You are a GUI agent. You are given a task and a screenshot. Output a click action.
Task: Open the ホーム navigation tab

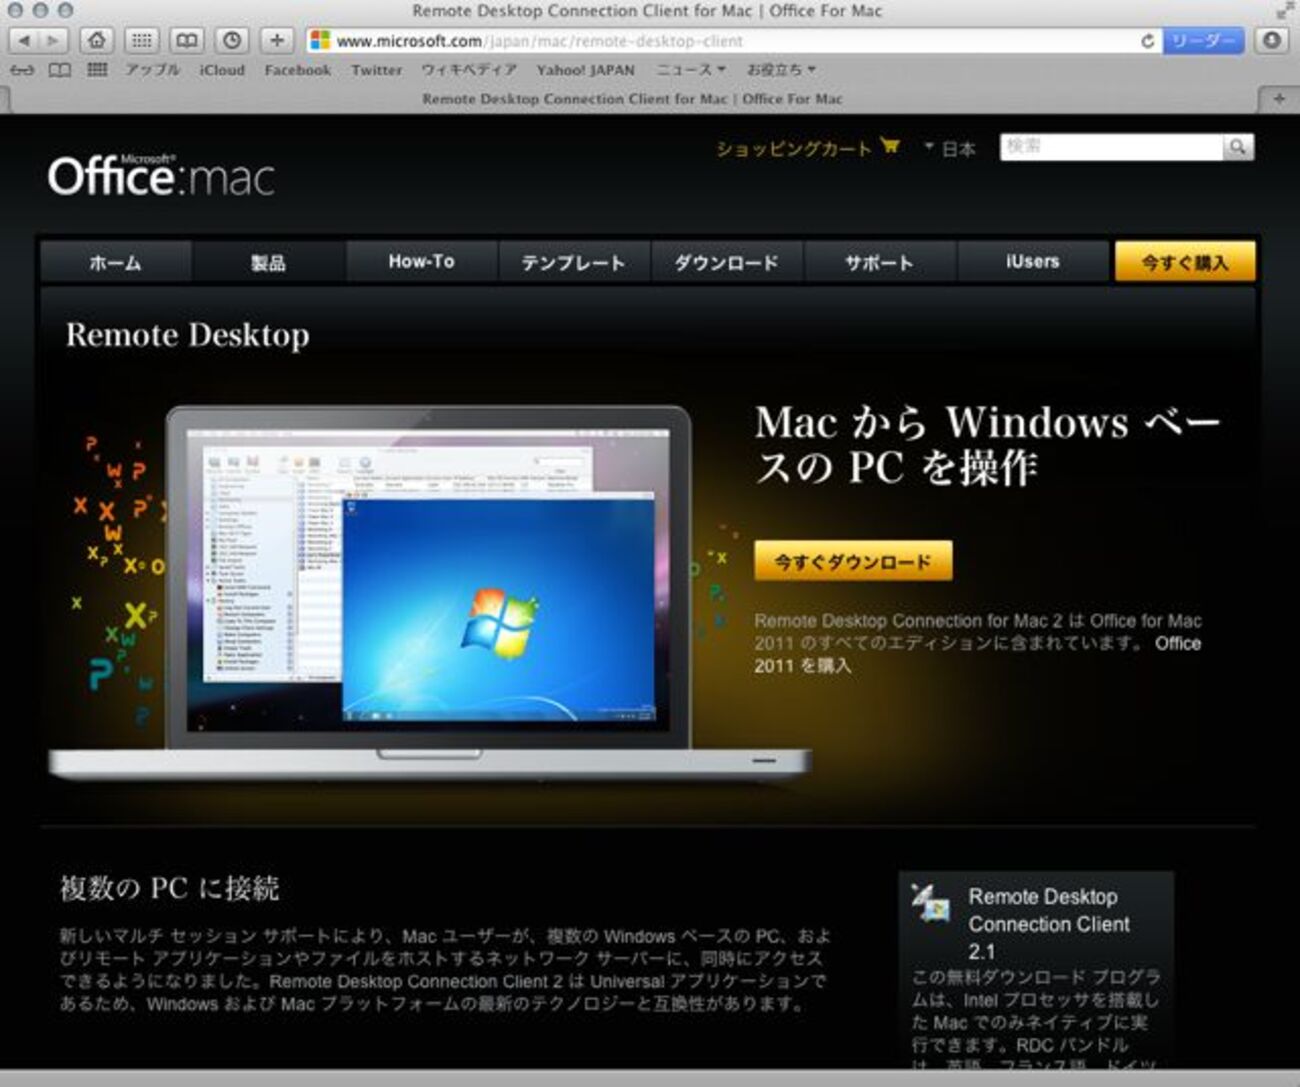[115, 262]
